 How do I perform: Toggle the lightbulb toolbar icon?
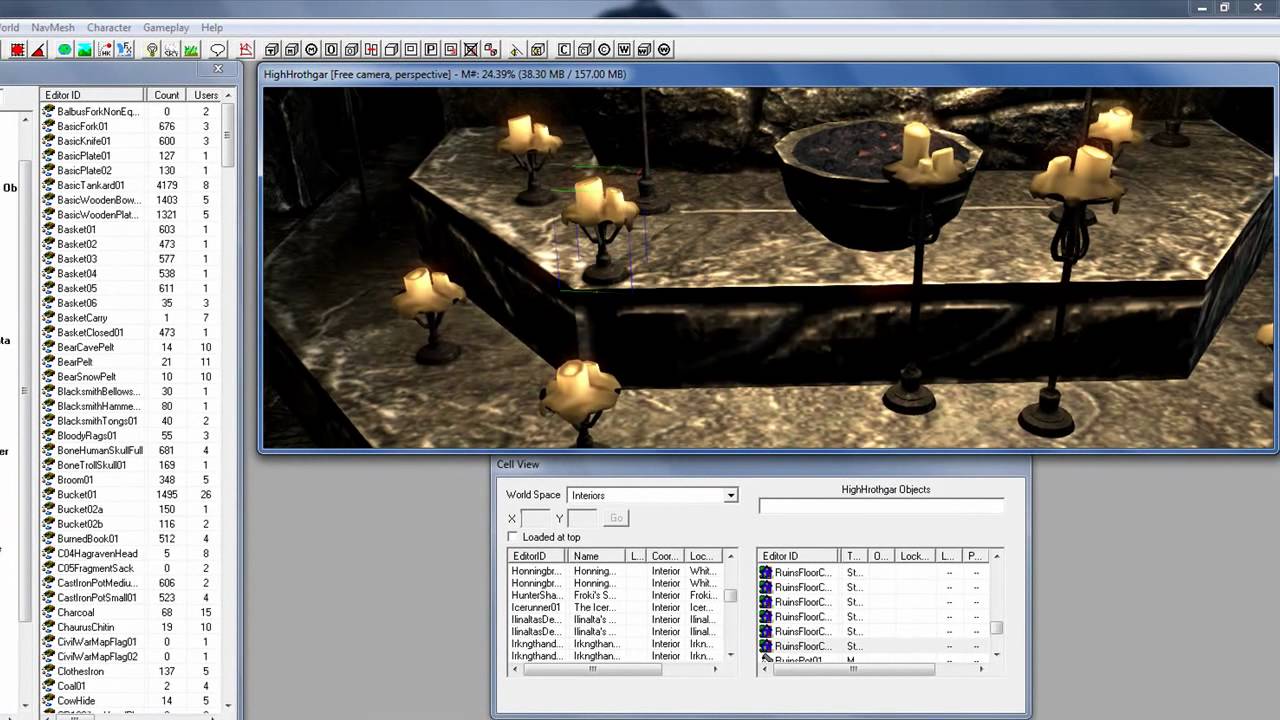[x=152, y=49]
